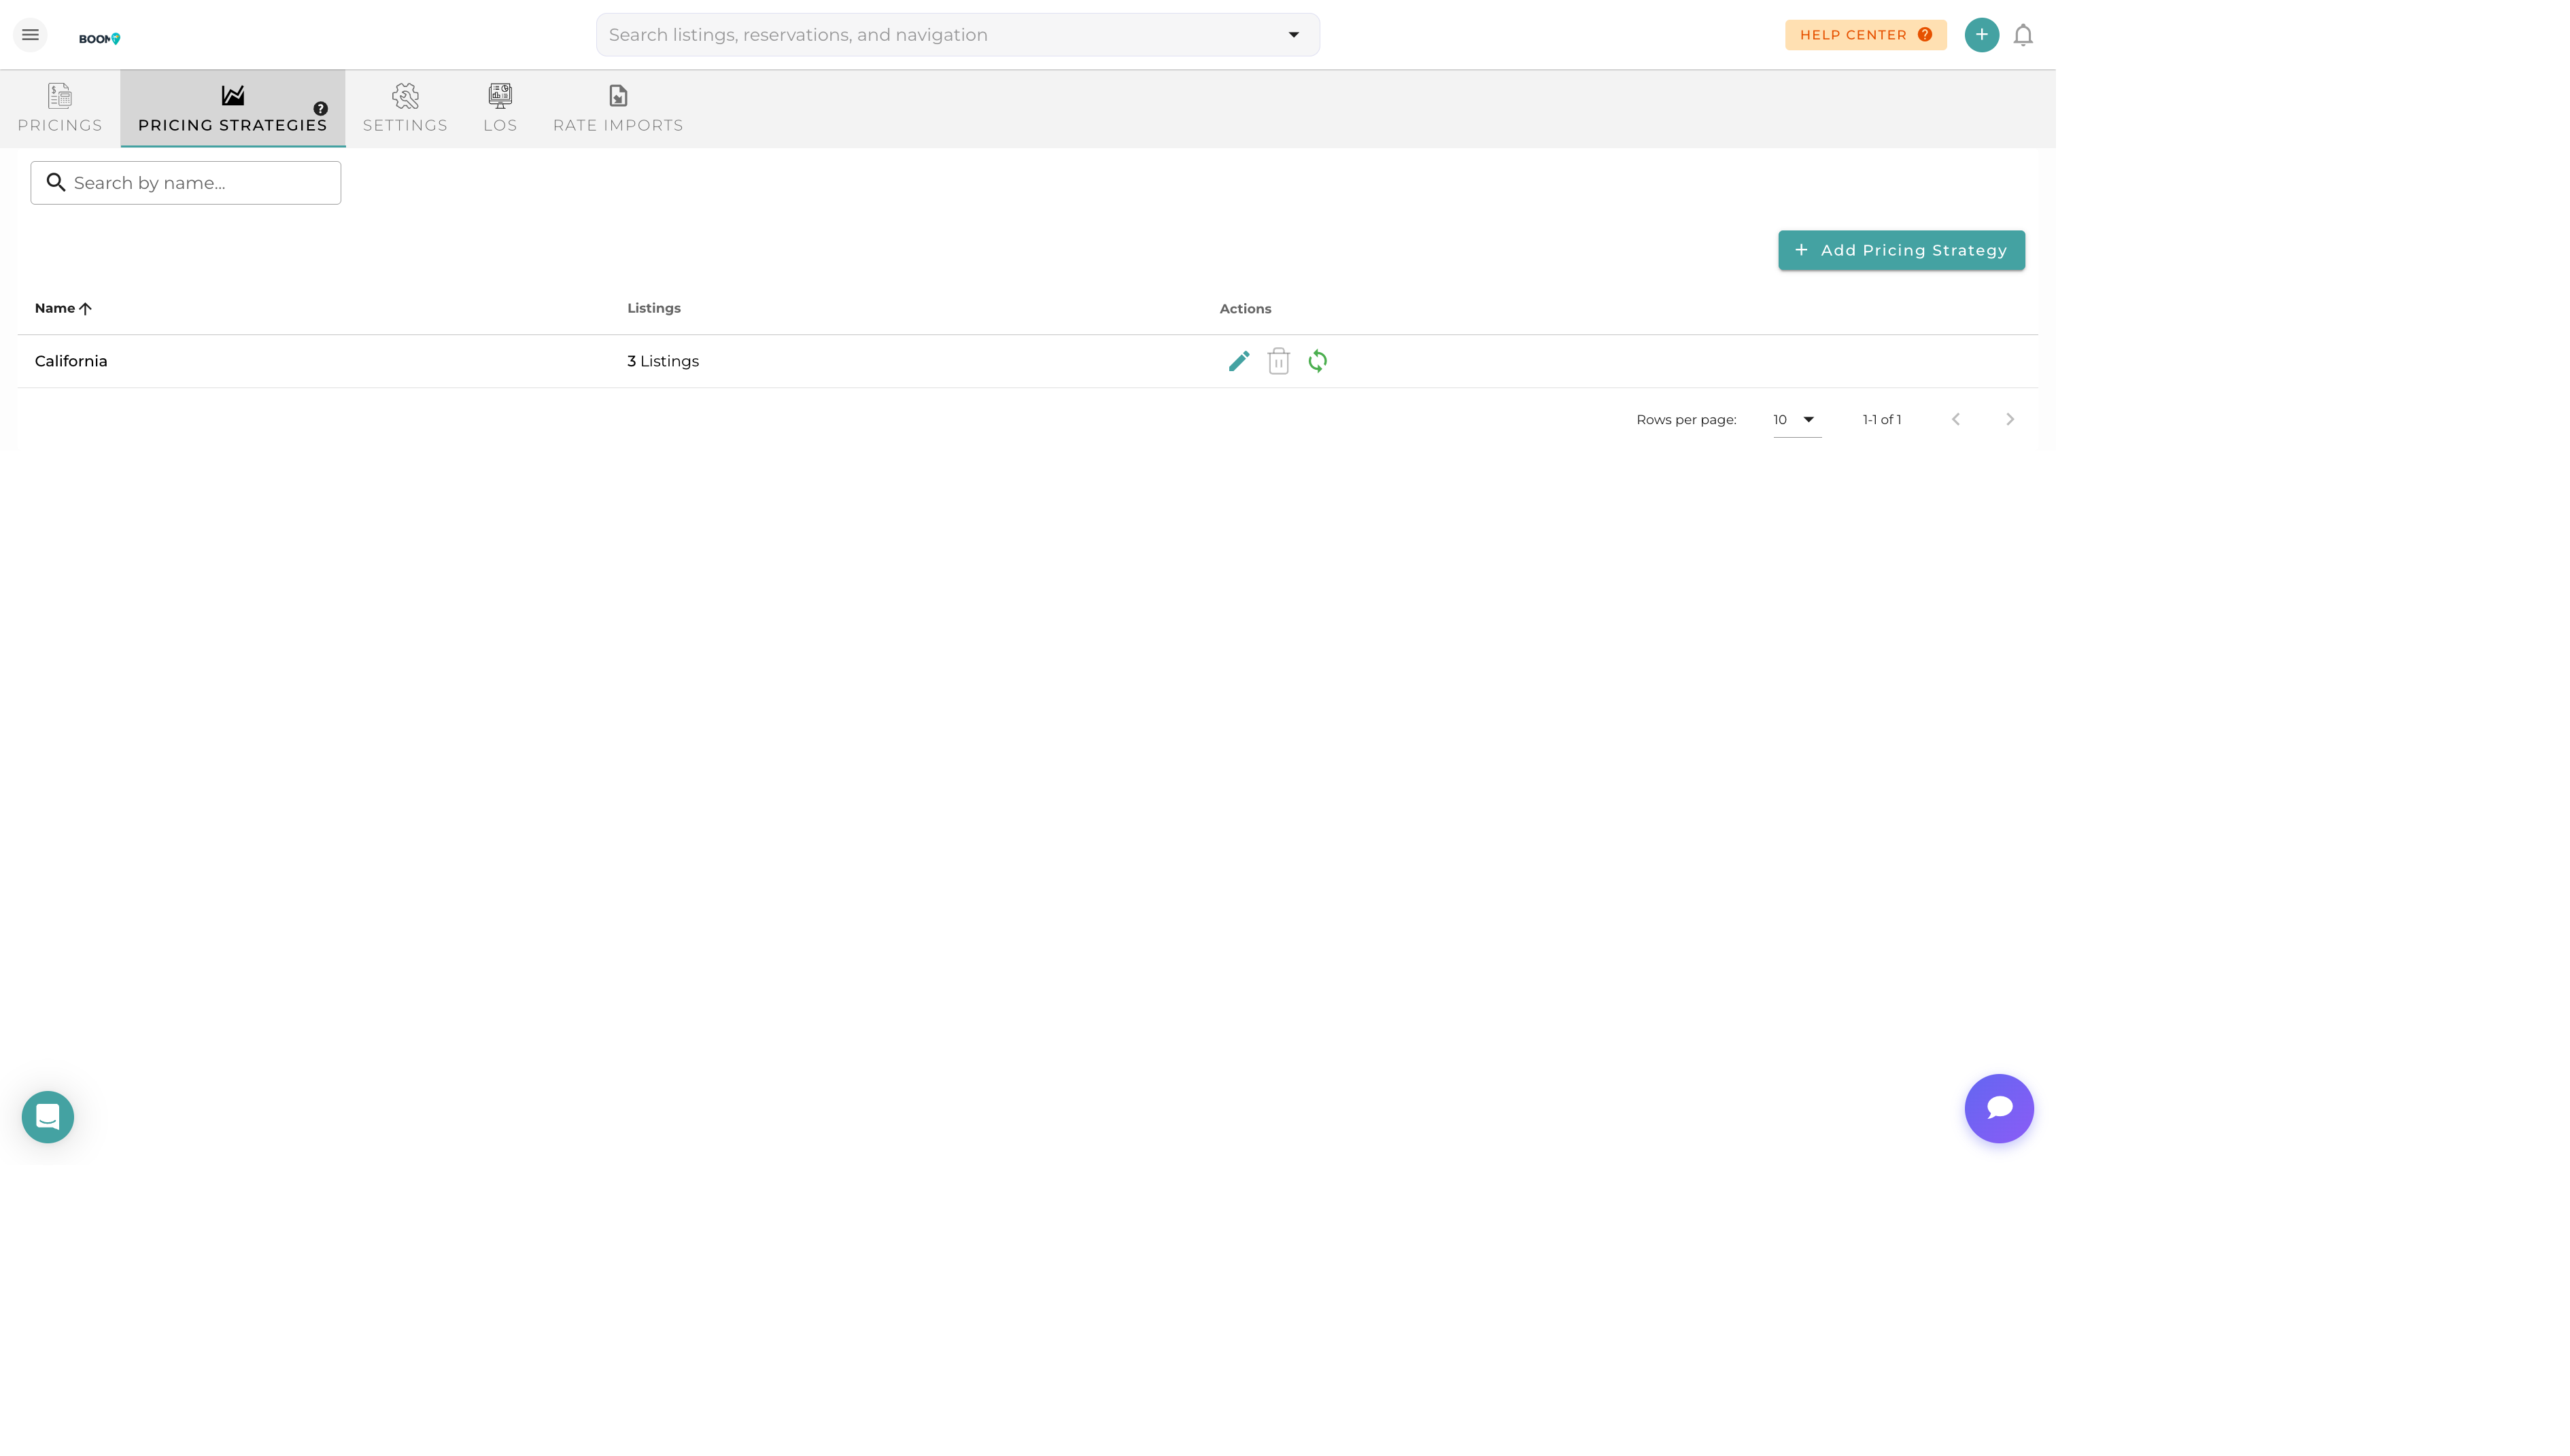
Task: Expand the global search dropdown arrow
Action: click(x=1293, y=35)
